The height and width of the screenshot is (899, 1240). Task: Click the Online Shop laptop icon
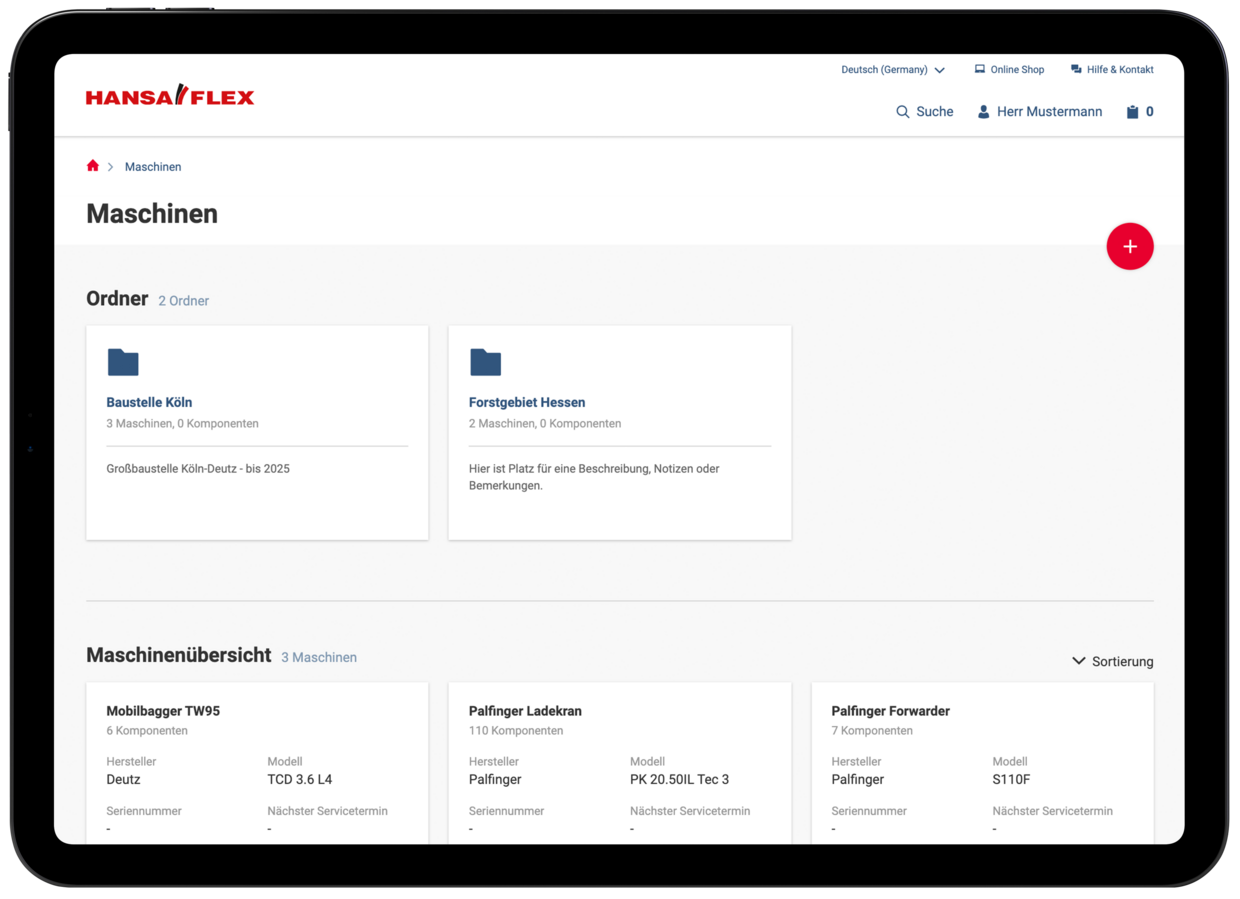point(980,70)
